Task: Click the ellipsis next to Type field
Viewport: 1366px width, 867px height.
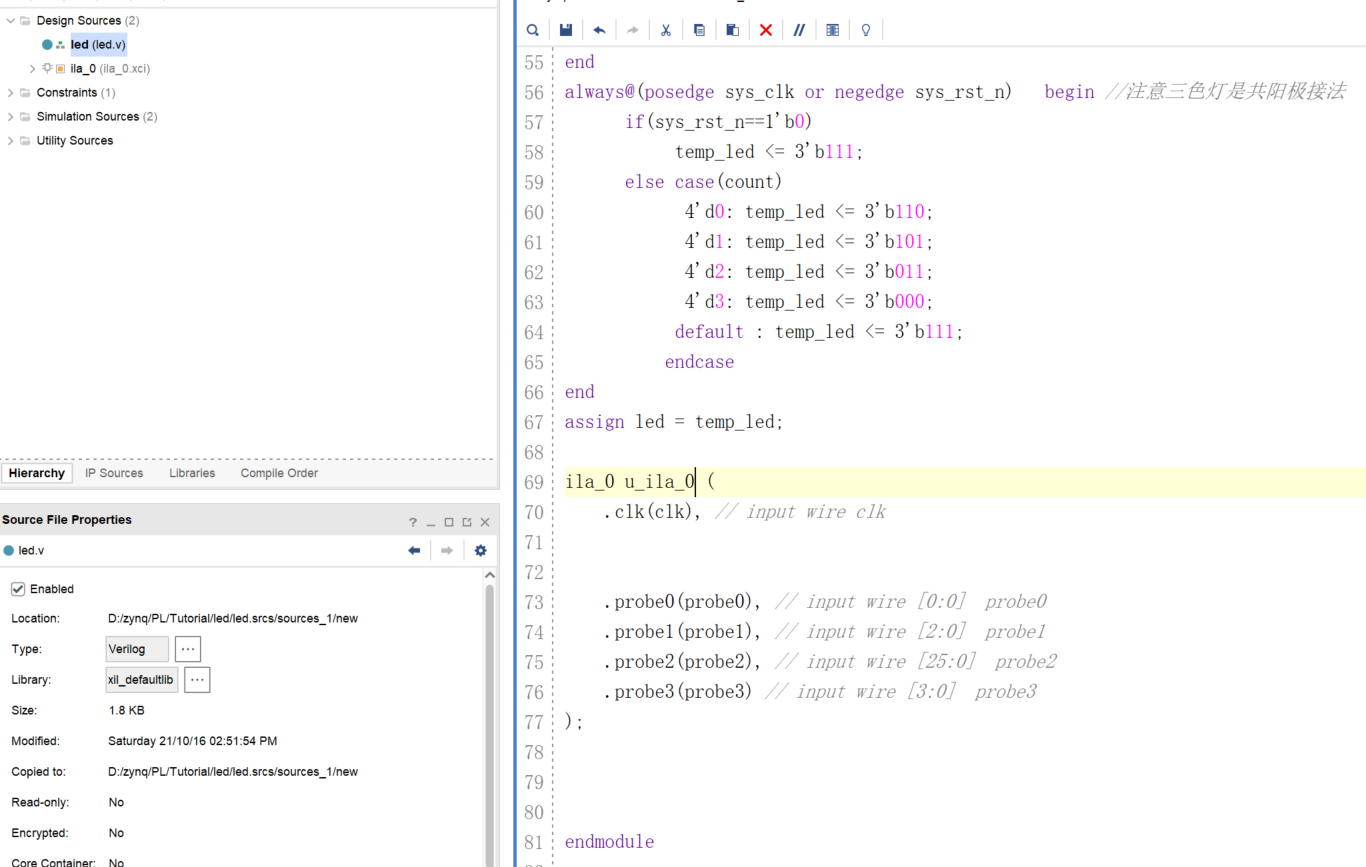Action: [187, 649]
